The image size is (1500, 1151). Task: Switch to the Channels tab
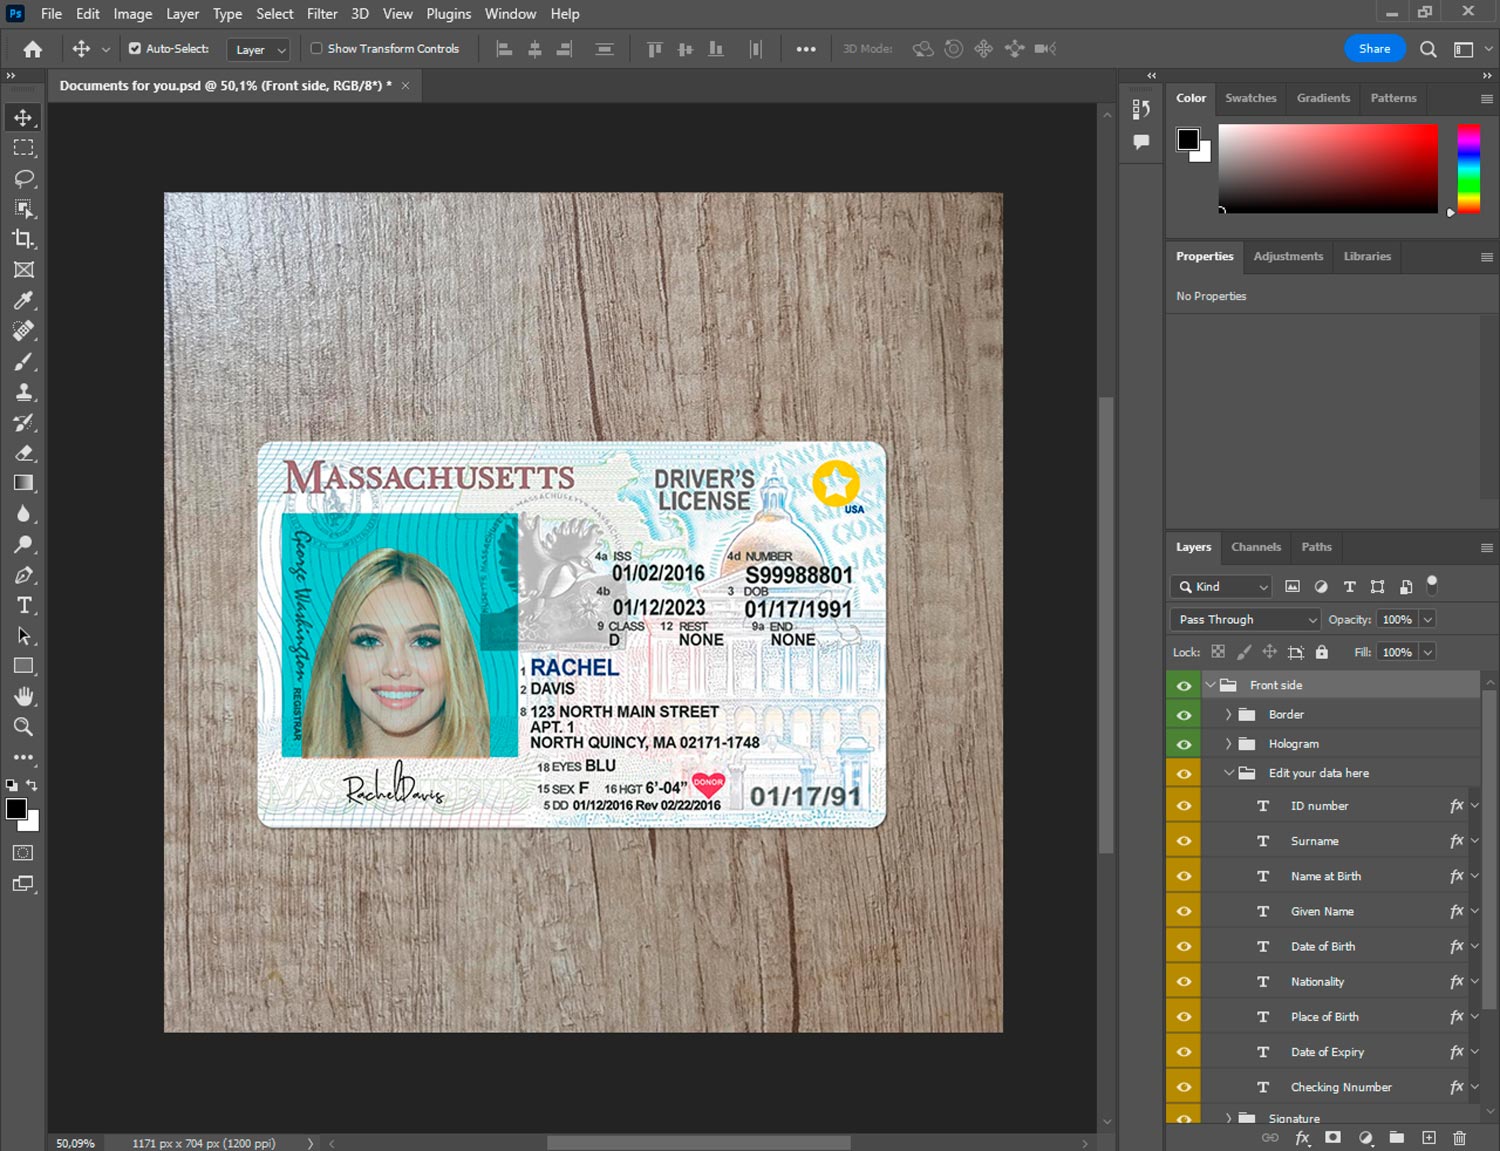[1255, 547]
